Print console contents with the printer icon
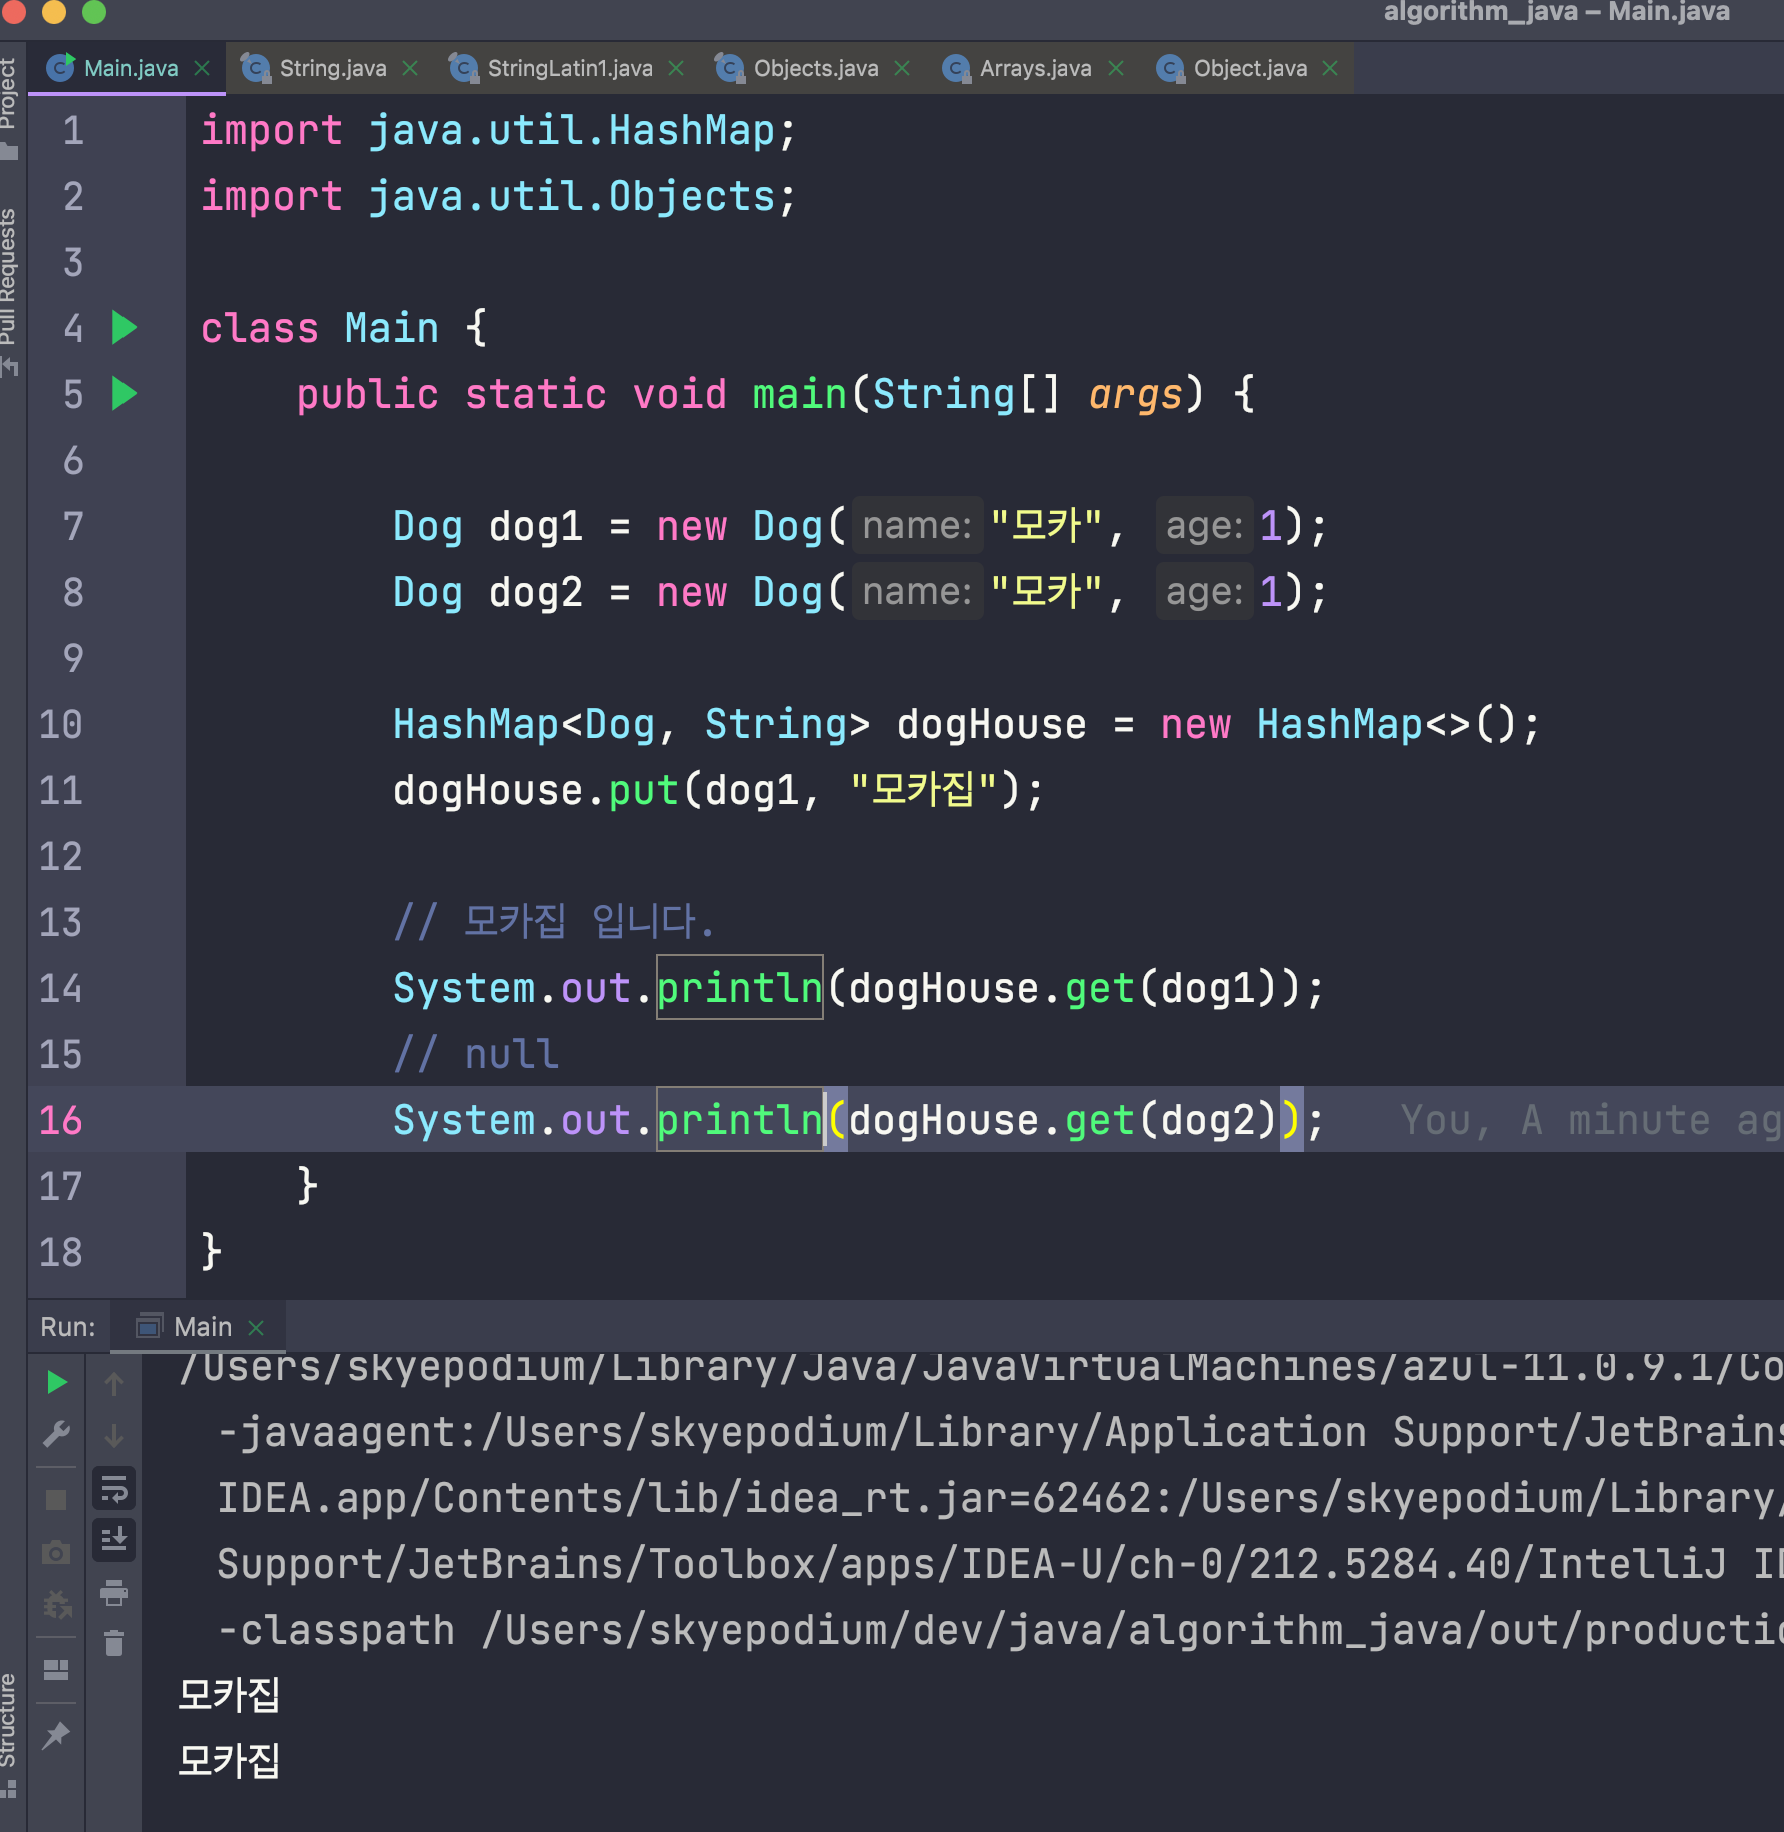The width and height of the screenshot is (1784, 1832). [113, 1594]
